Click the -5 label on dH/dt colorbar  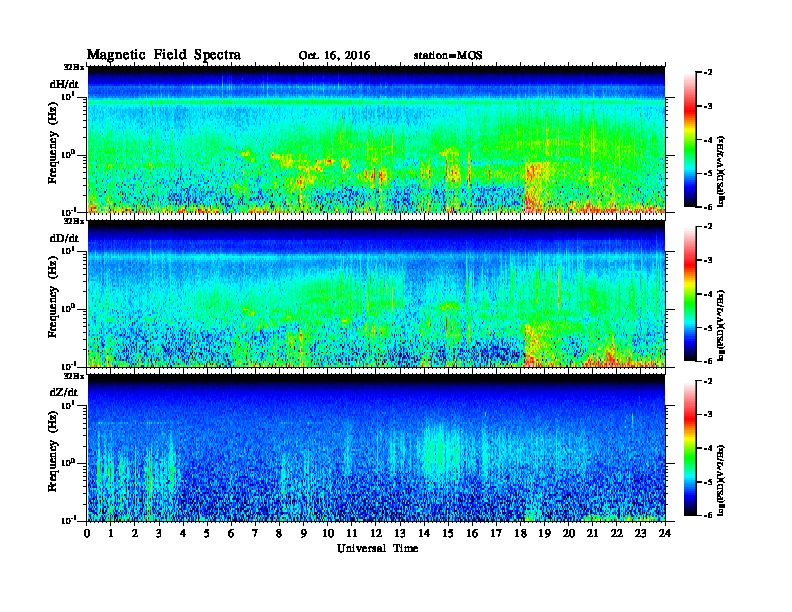click(x=708, y=173)
